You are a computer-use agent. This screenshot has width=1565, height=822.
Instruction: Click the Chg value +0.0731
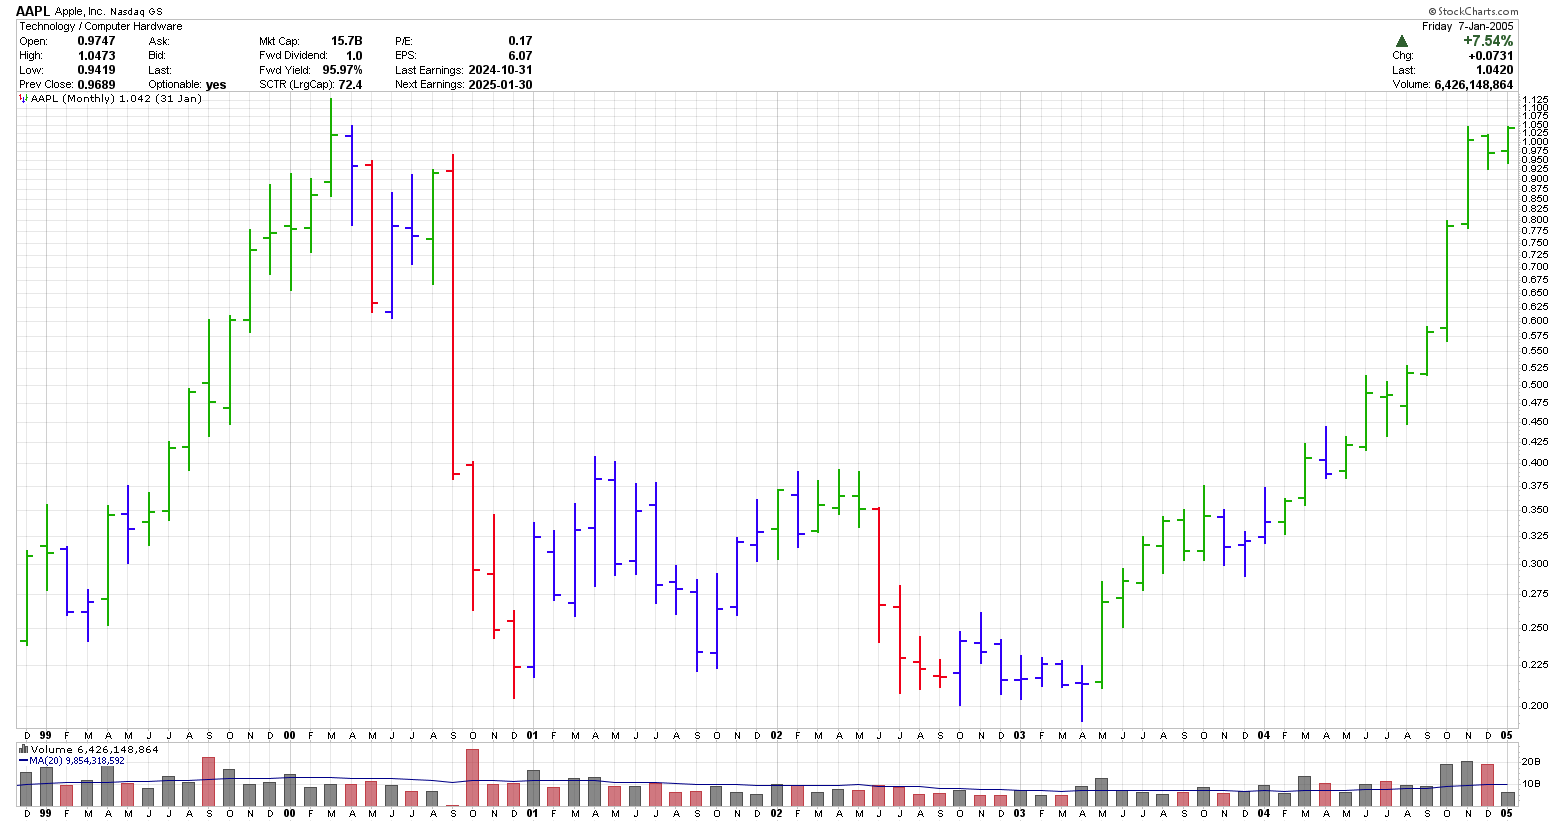pyautogui.click(x=1491, y=55)
